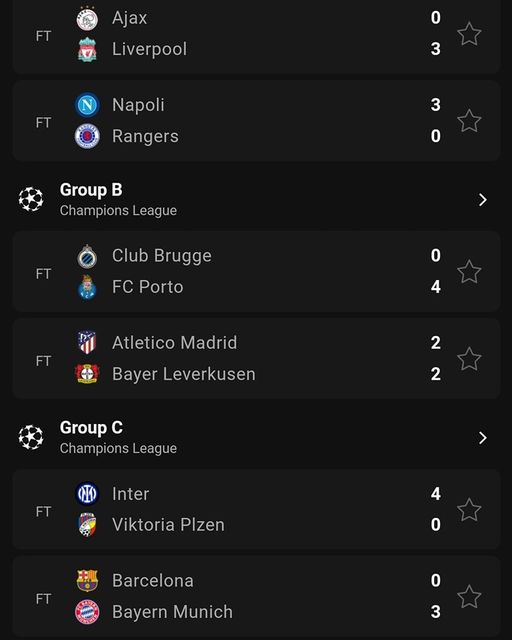
Task: Tap the Napoli club logo
Action: coord(87,105)
